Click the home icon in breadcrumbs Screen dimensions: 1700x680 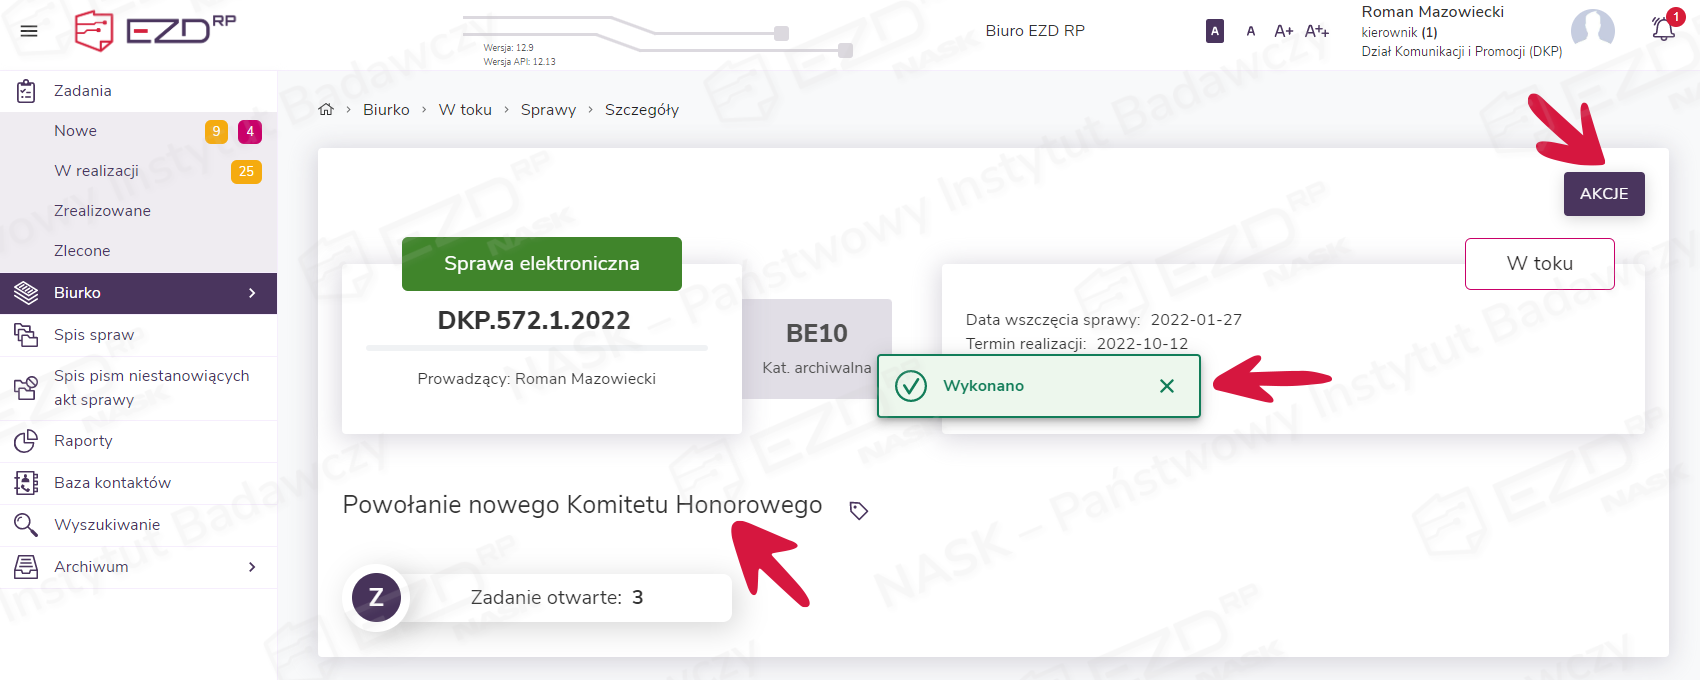point(326,110)
